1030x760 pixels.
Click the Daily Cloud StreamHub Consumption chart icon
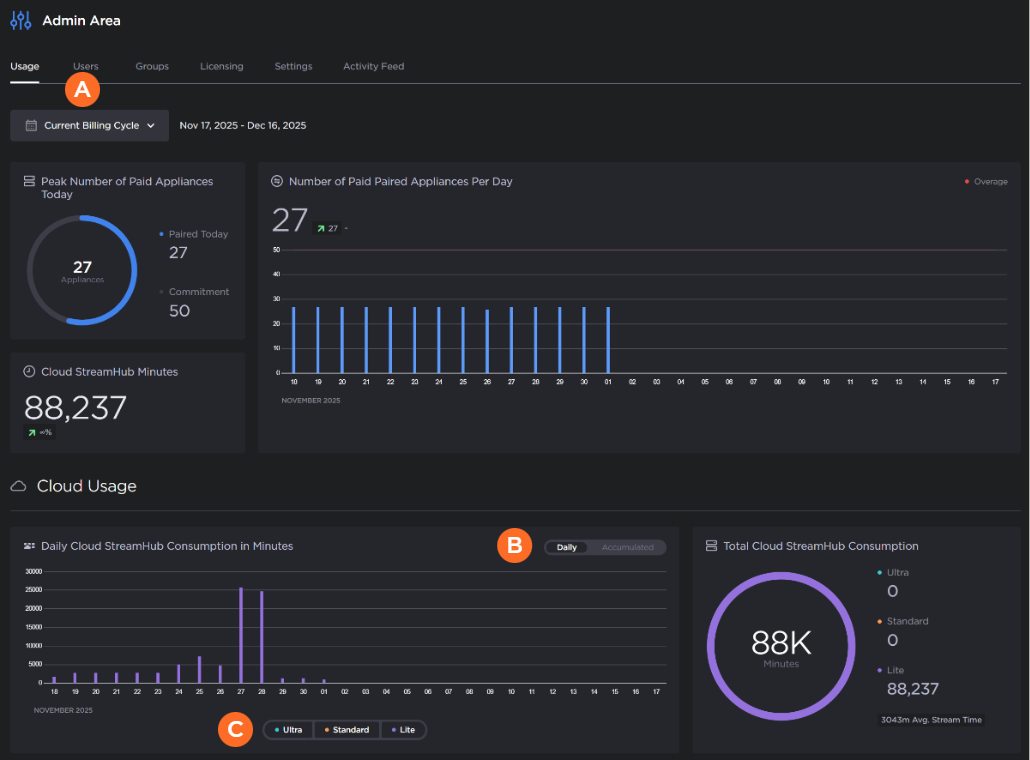[29, 546]
